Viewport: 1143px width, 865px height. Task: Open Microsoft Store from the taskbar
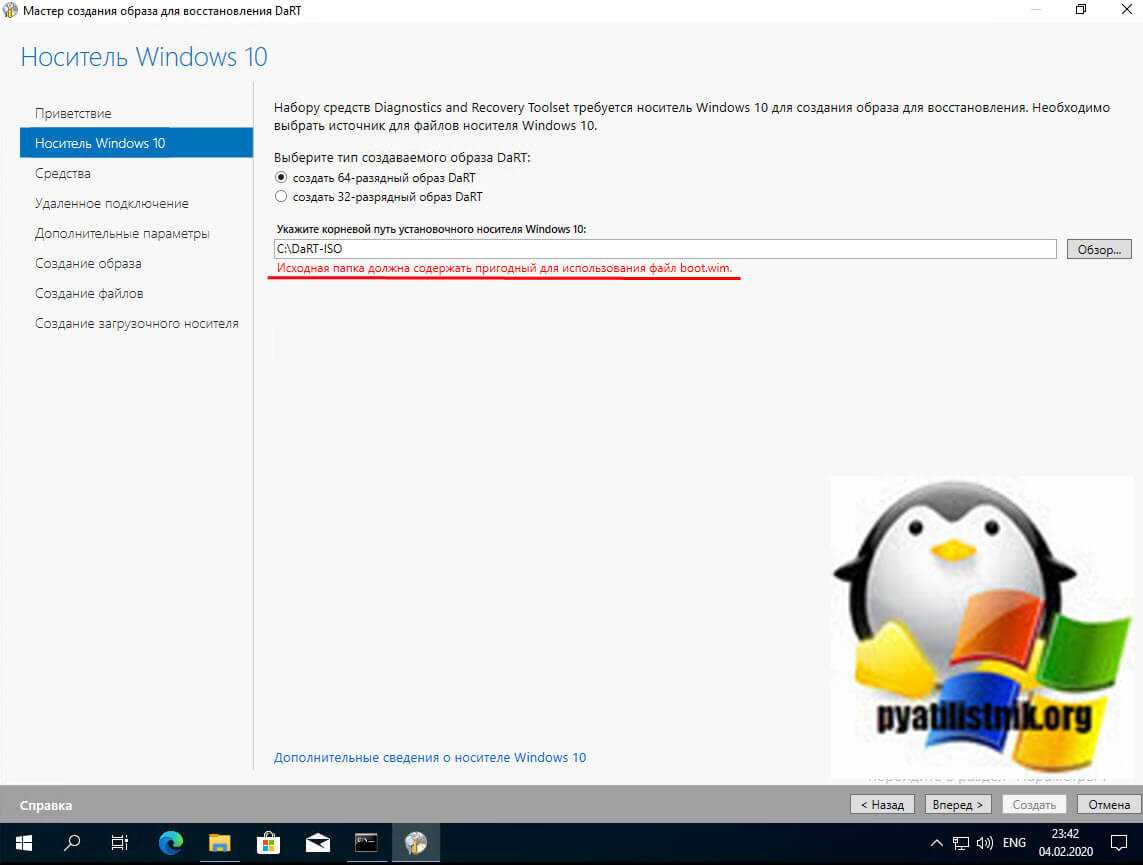coord(268,843)
